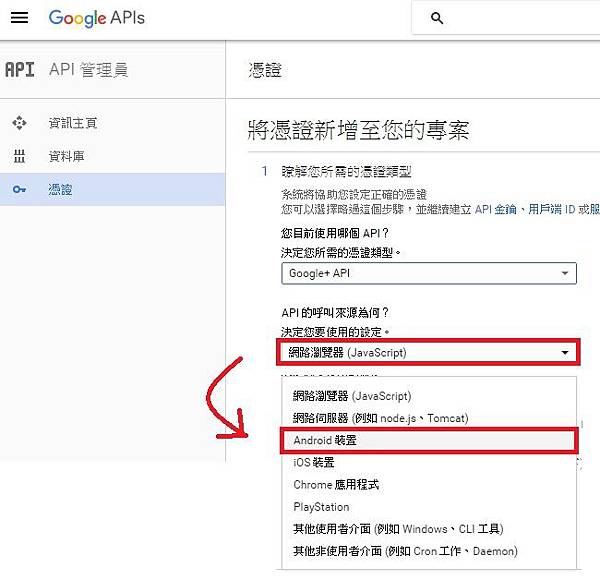
Task: Open the 網路瀏覽器 (JavaScript) dropdown
Action: tap(428, 352)
